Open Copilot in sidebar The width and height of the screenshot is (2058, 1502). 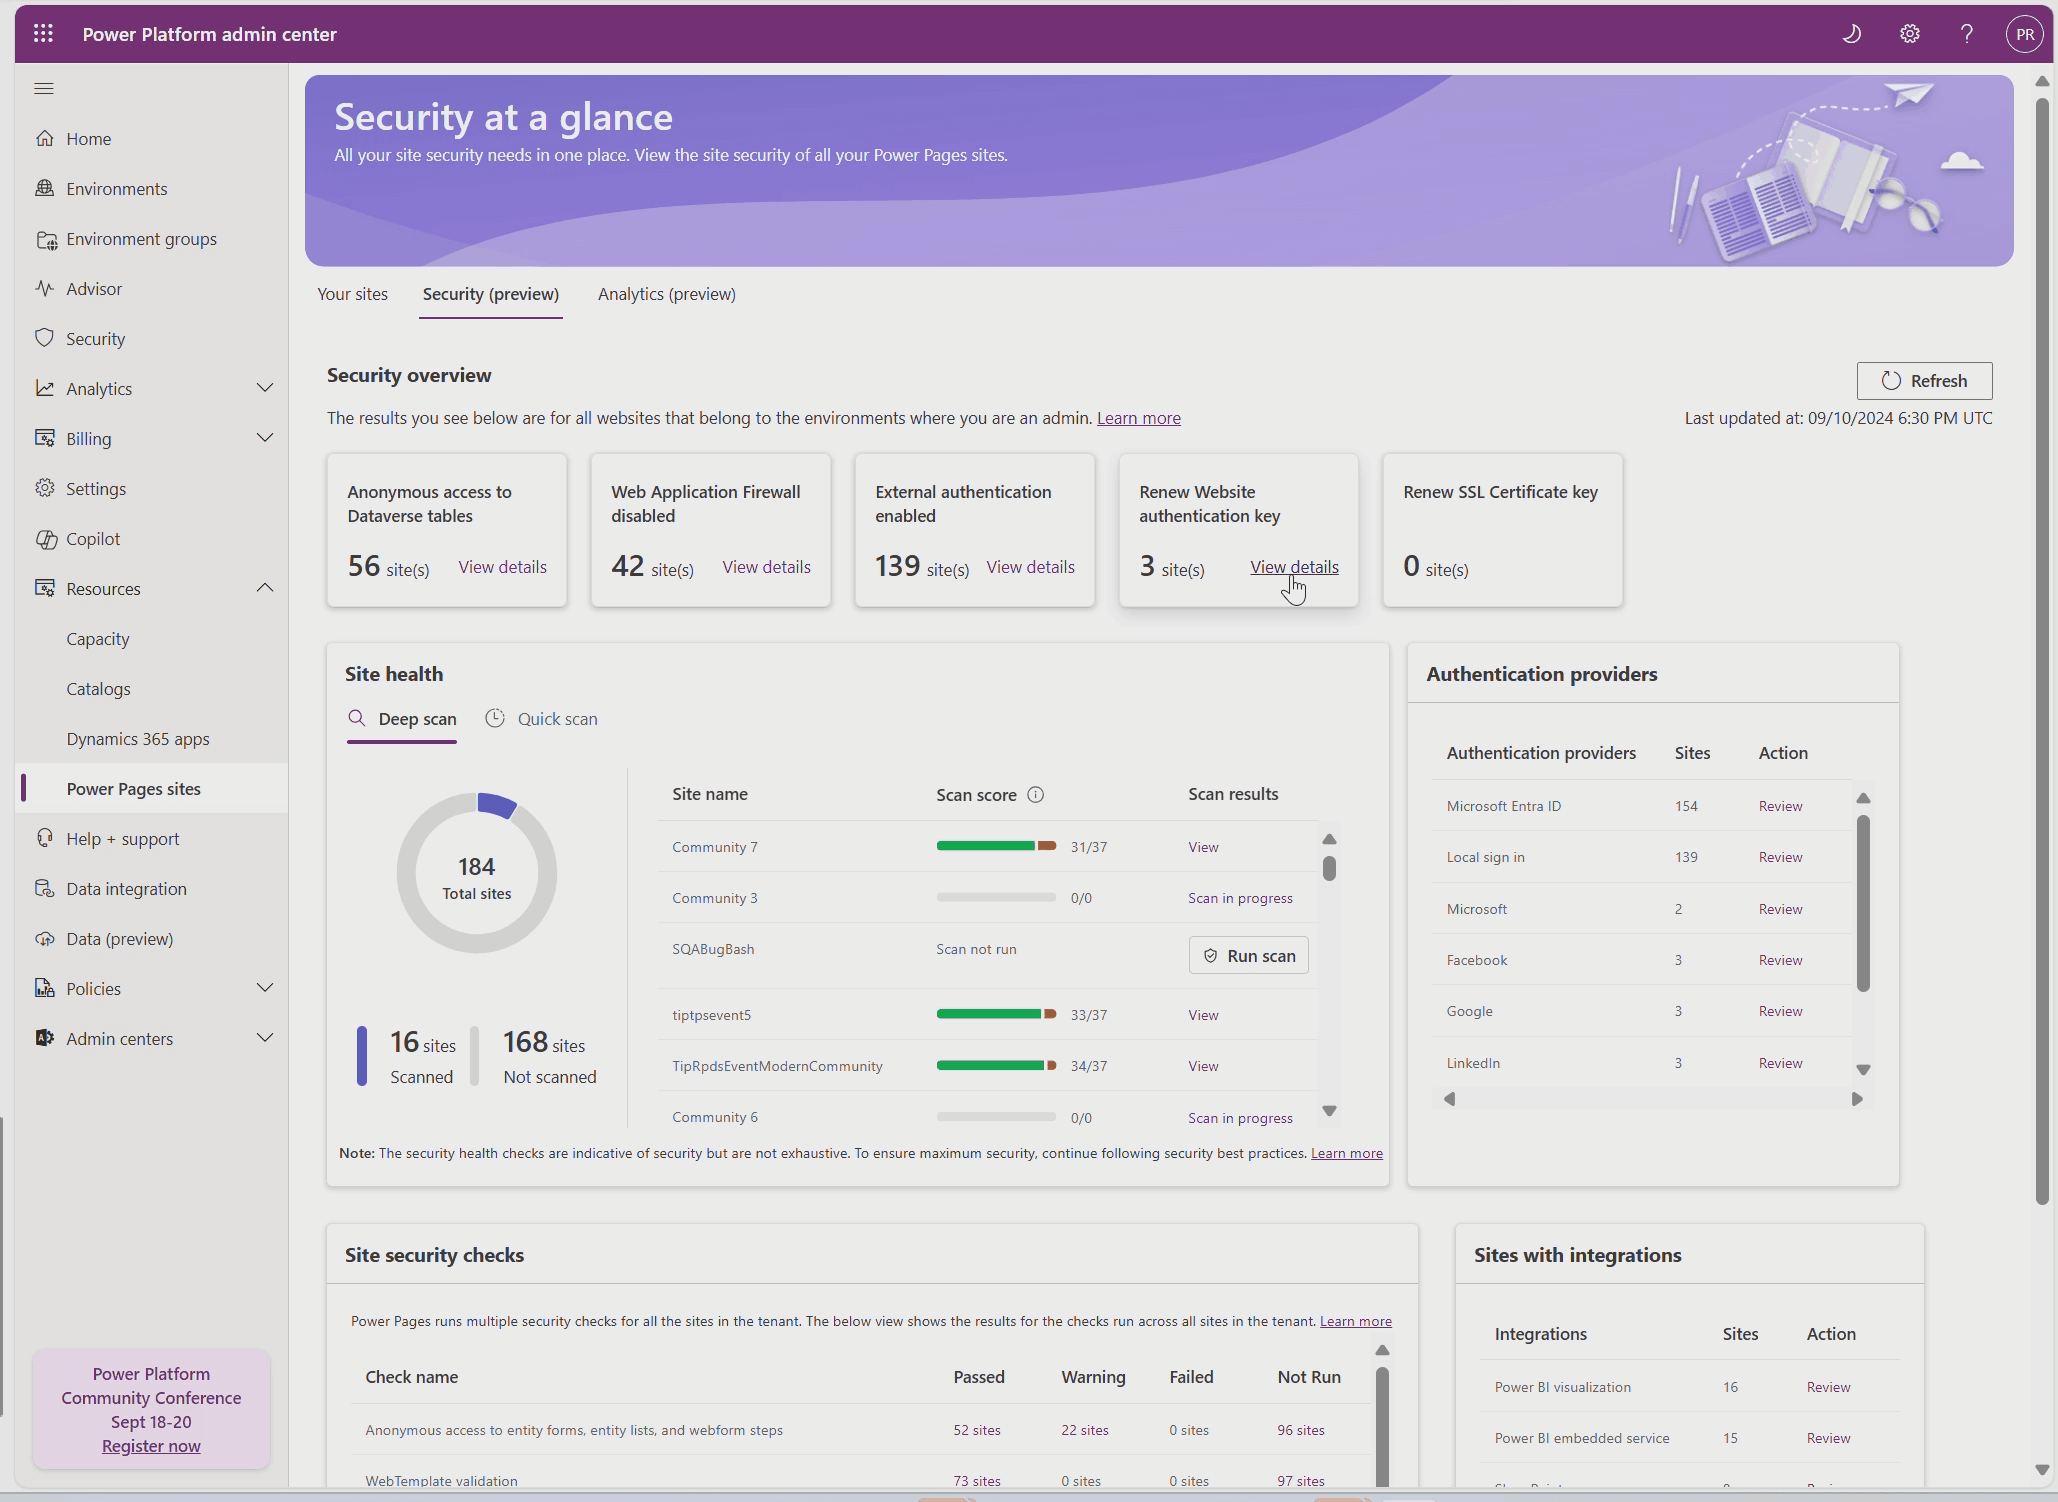pyautogui.click(x=93, y=539)
